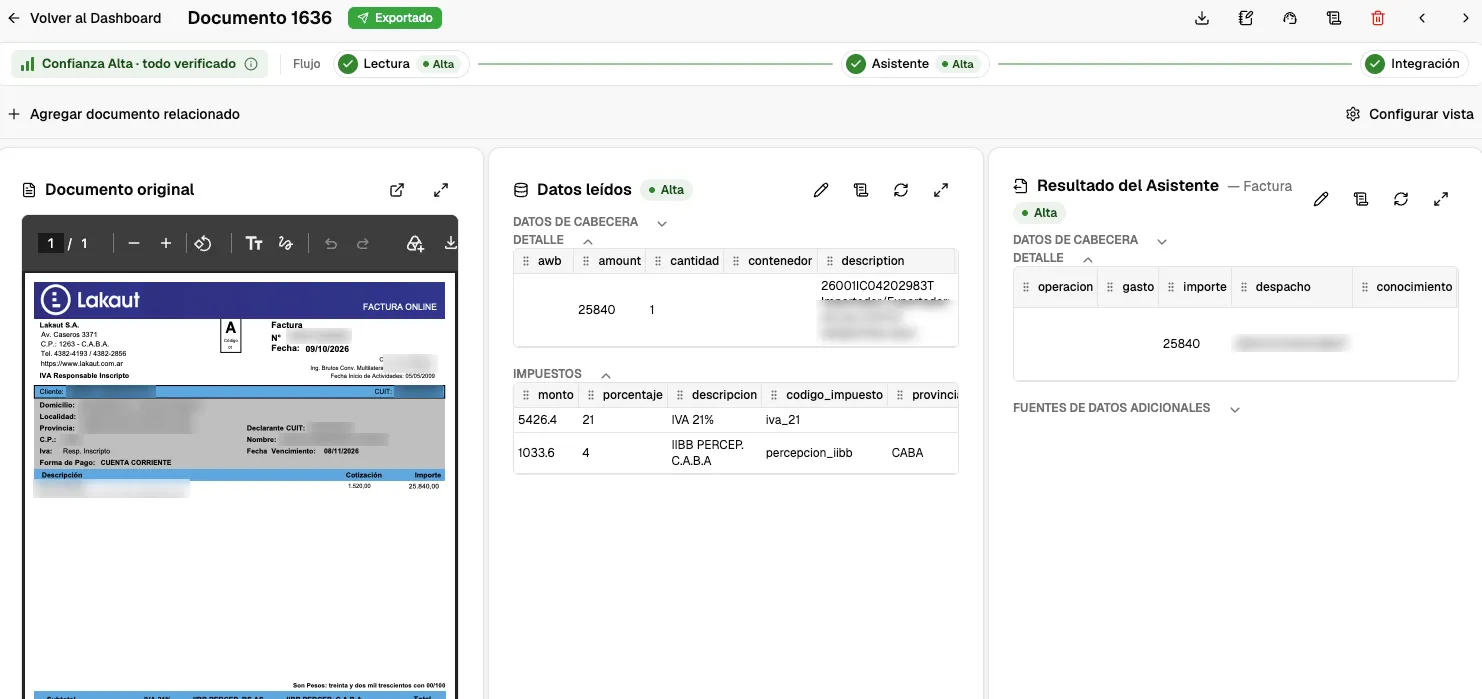Click the 5426.4 monto cell
1482x699 pixels.
point(545,421)
